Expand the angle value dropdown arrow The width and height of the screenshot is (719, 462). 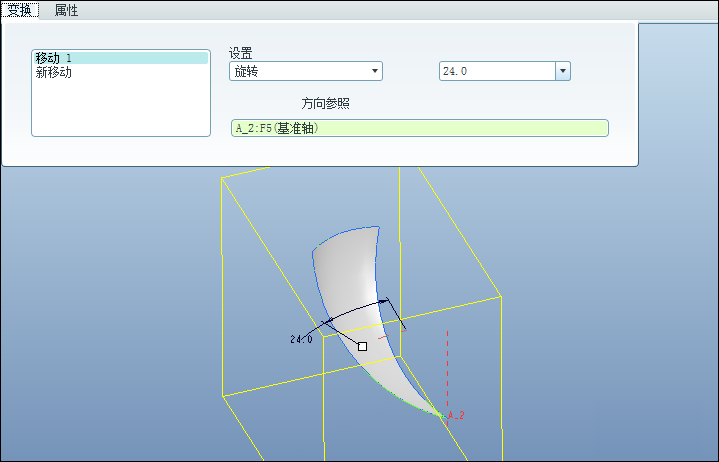tap(563, 71)
